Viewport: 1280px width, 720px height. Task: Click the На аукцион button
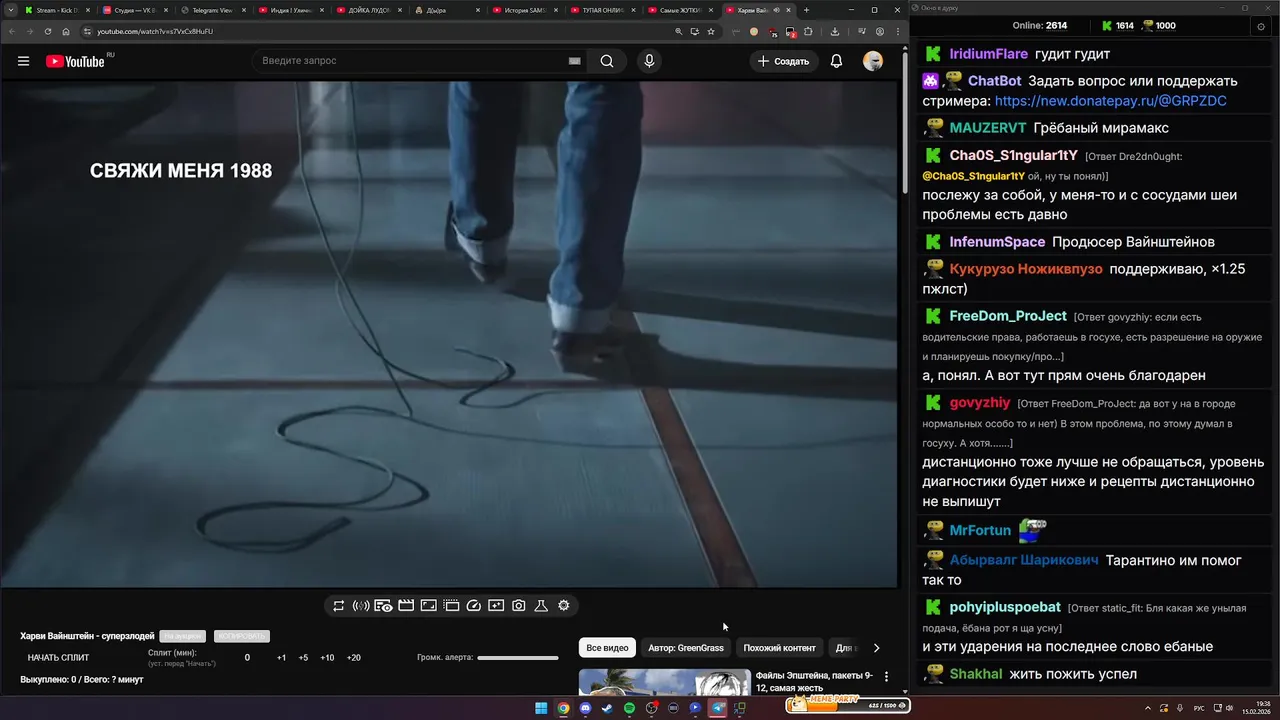182,636
